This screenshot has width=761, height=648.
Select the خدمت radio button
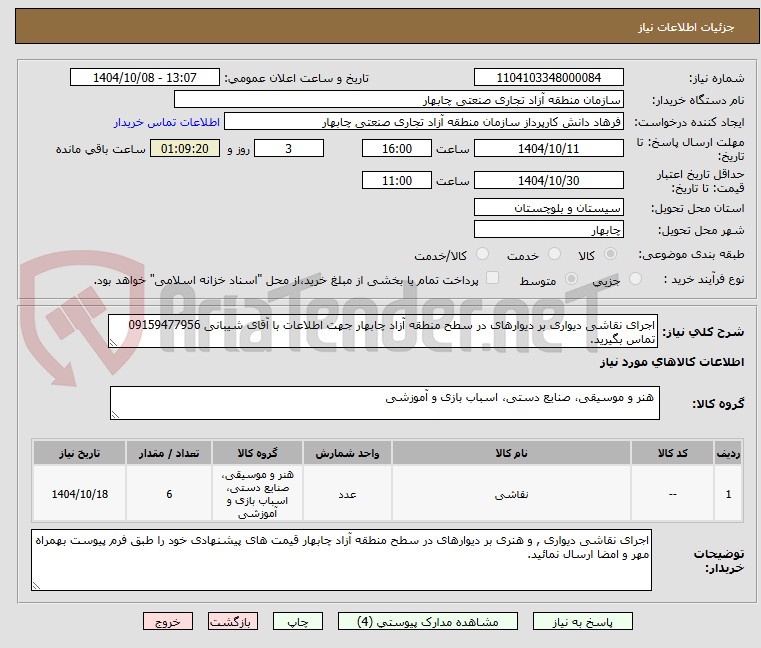coord(554,254)
